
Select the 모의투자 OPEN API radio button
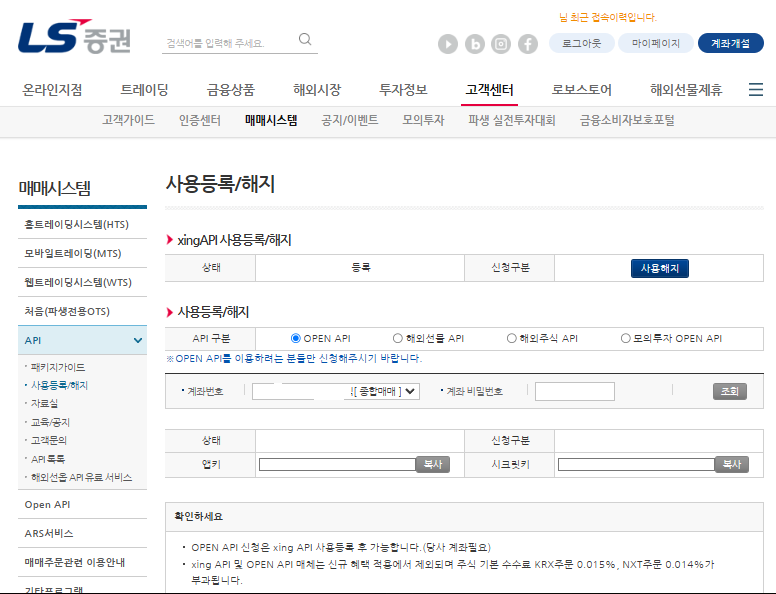626,338
